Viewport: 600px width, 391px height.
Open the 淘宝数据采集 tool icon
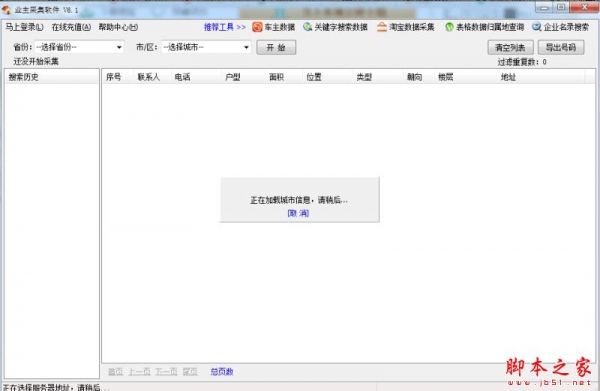[x=382, y=27]
